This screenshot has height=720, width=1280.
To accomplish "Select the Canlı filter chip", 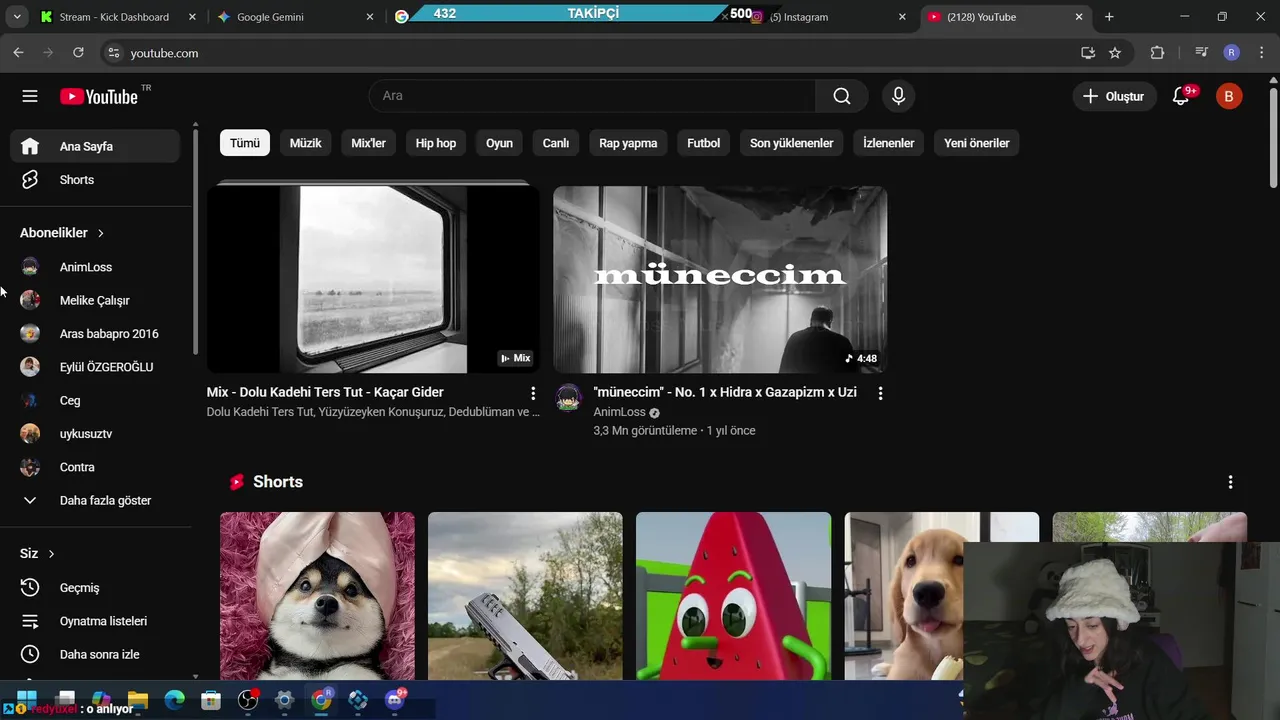I will pyautogui.click(x=556, y=143).
